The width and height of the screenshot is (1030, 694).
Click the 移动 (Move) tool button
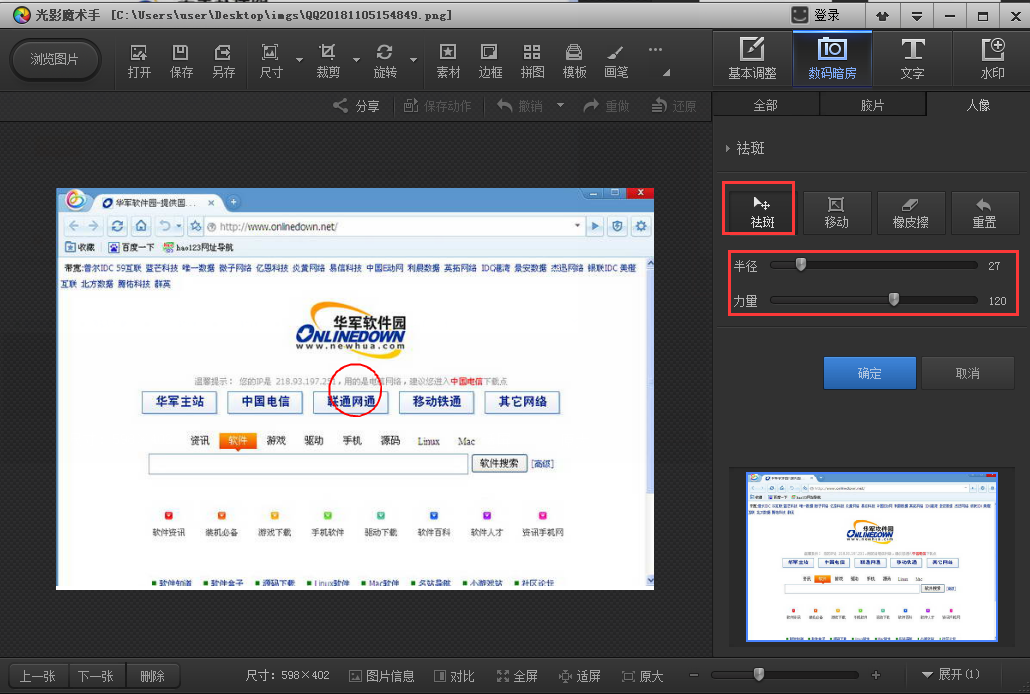(836, 212)
